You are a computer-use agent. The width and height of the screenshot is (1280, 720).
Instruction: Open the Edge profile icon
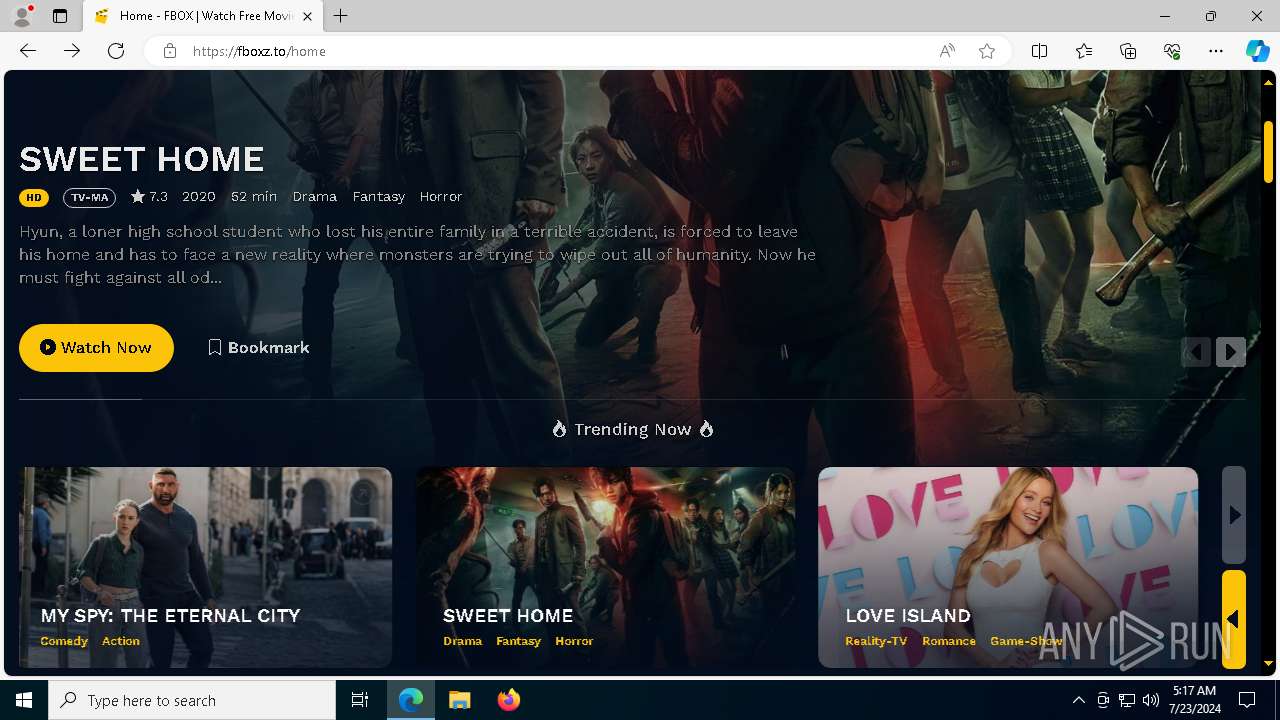[22, 16]
